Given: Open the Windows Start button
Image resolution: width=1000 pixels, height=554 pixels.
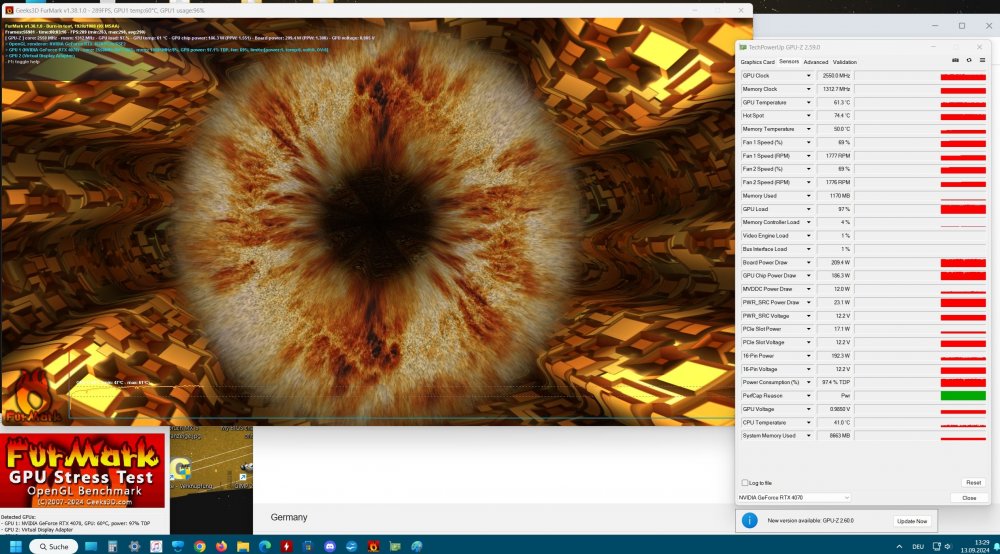Looking at the screenshot, I should click(16, 546).
